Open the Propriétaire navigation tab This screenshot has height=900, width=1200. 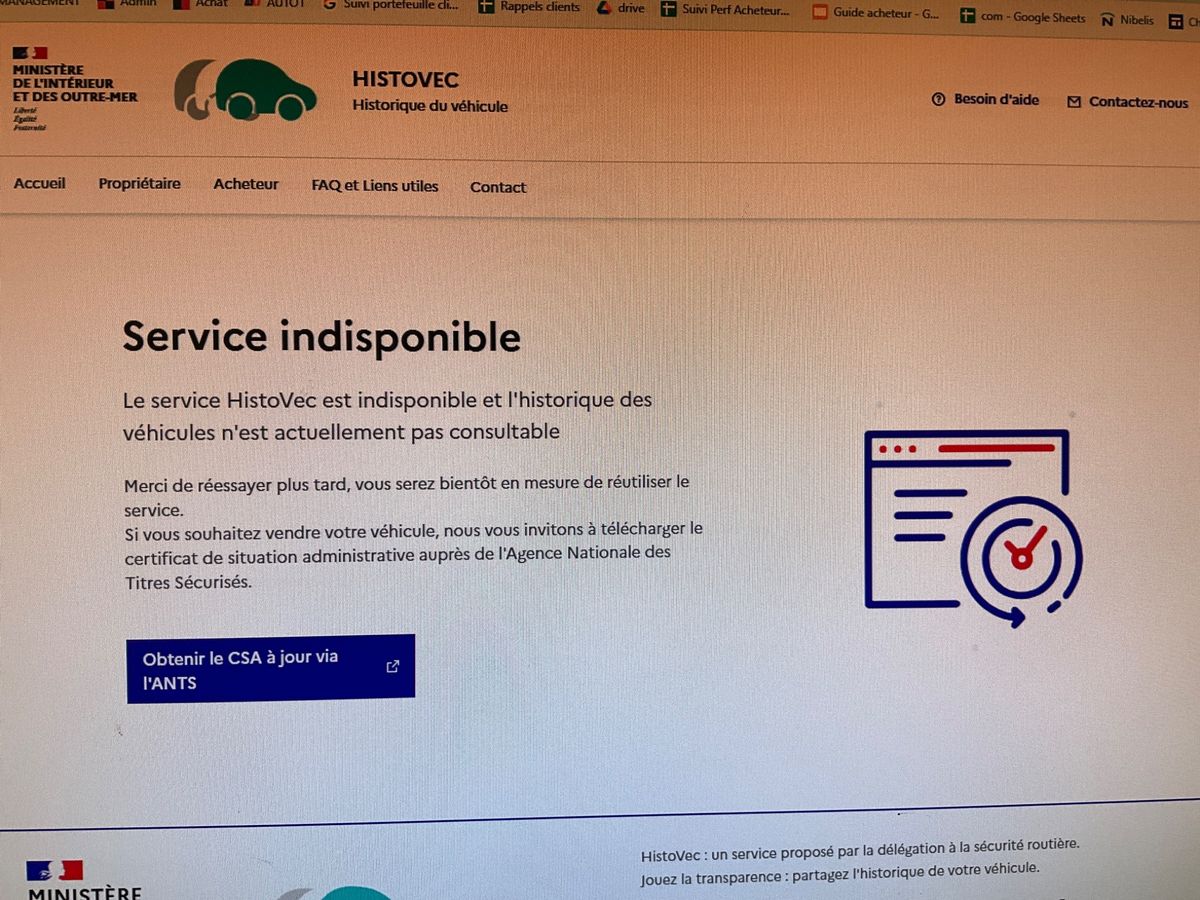click(140, 184)
